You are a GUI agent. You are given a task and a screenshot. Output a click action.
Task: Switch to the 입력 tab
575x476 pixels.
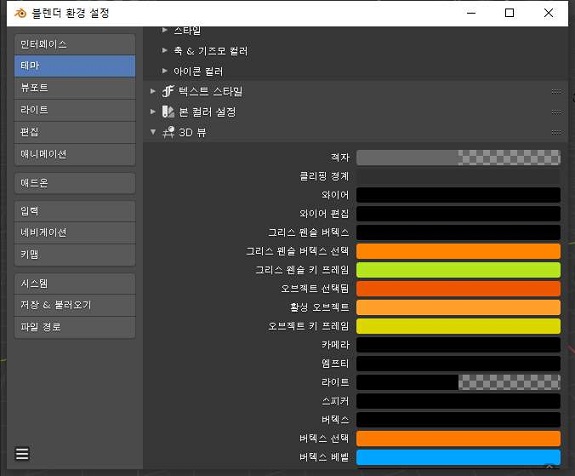(75, 211)
